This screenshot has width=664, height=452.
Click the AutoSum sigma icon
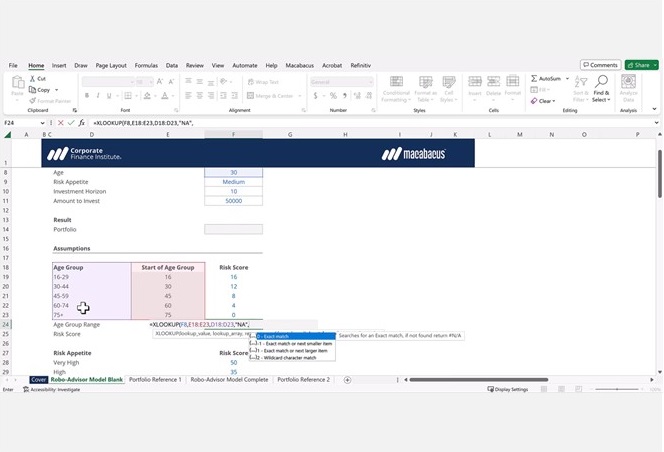click(534, 78)
